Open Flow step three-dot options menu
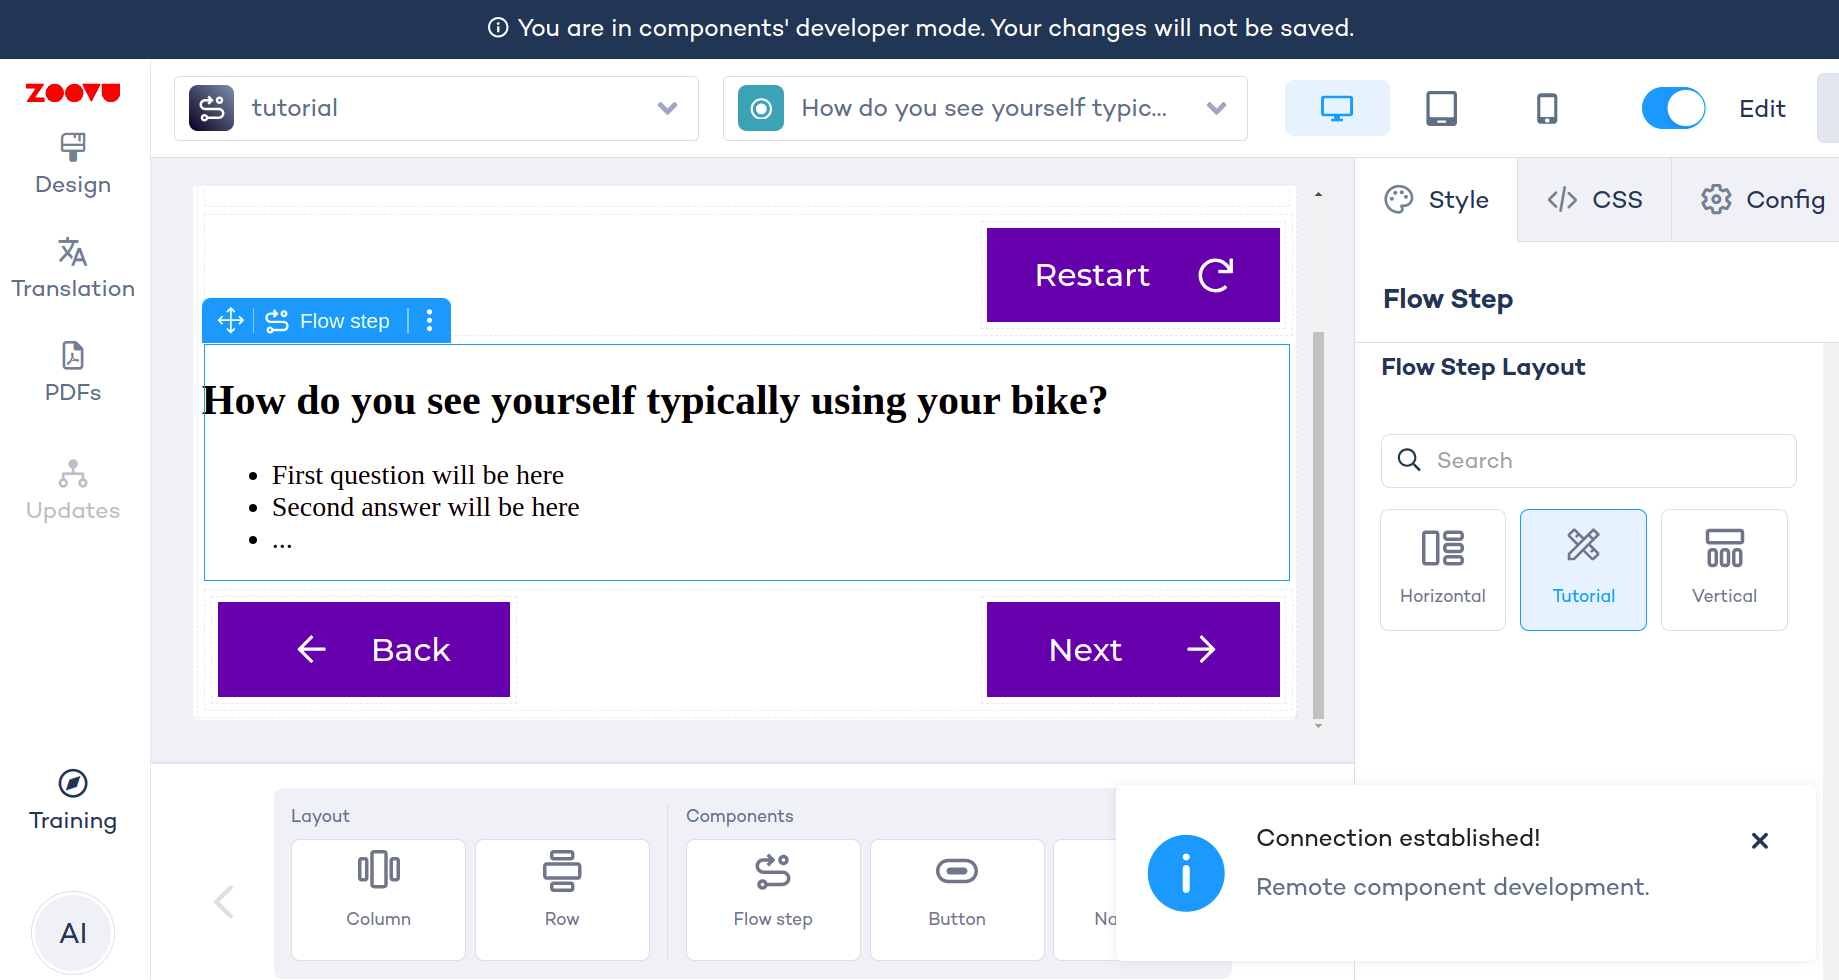 tap(430, 321)
